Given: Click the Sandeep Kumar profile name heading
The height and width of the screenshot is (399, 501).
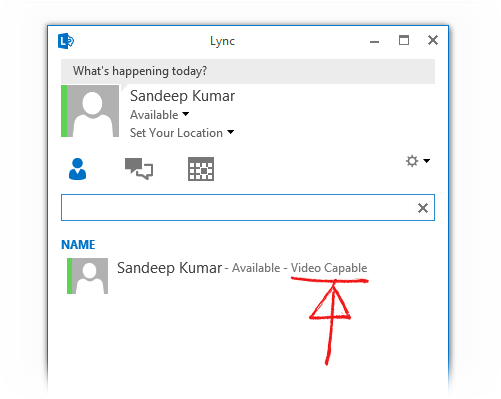Looking at the screenshot, I should pyautogui.click(x=182, y=96).
